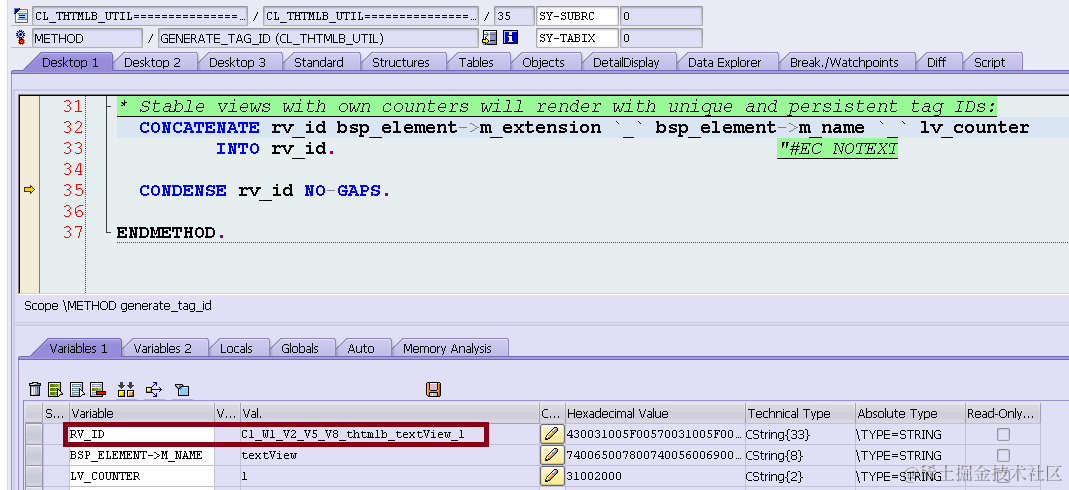
Task: Click the SY-TABIX field
Action: [577, 38]
